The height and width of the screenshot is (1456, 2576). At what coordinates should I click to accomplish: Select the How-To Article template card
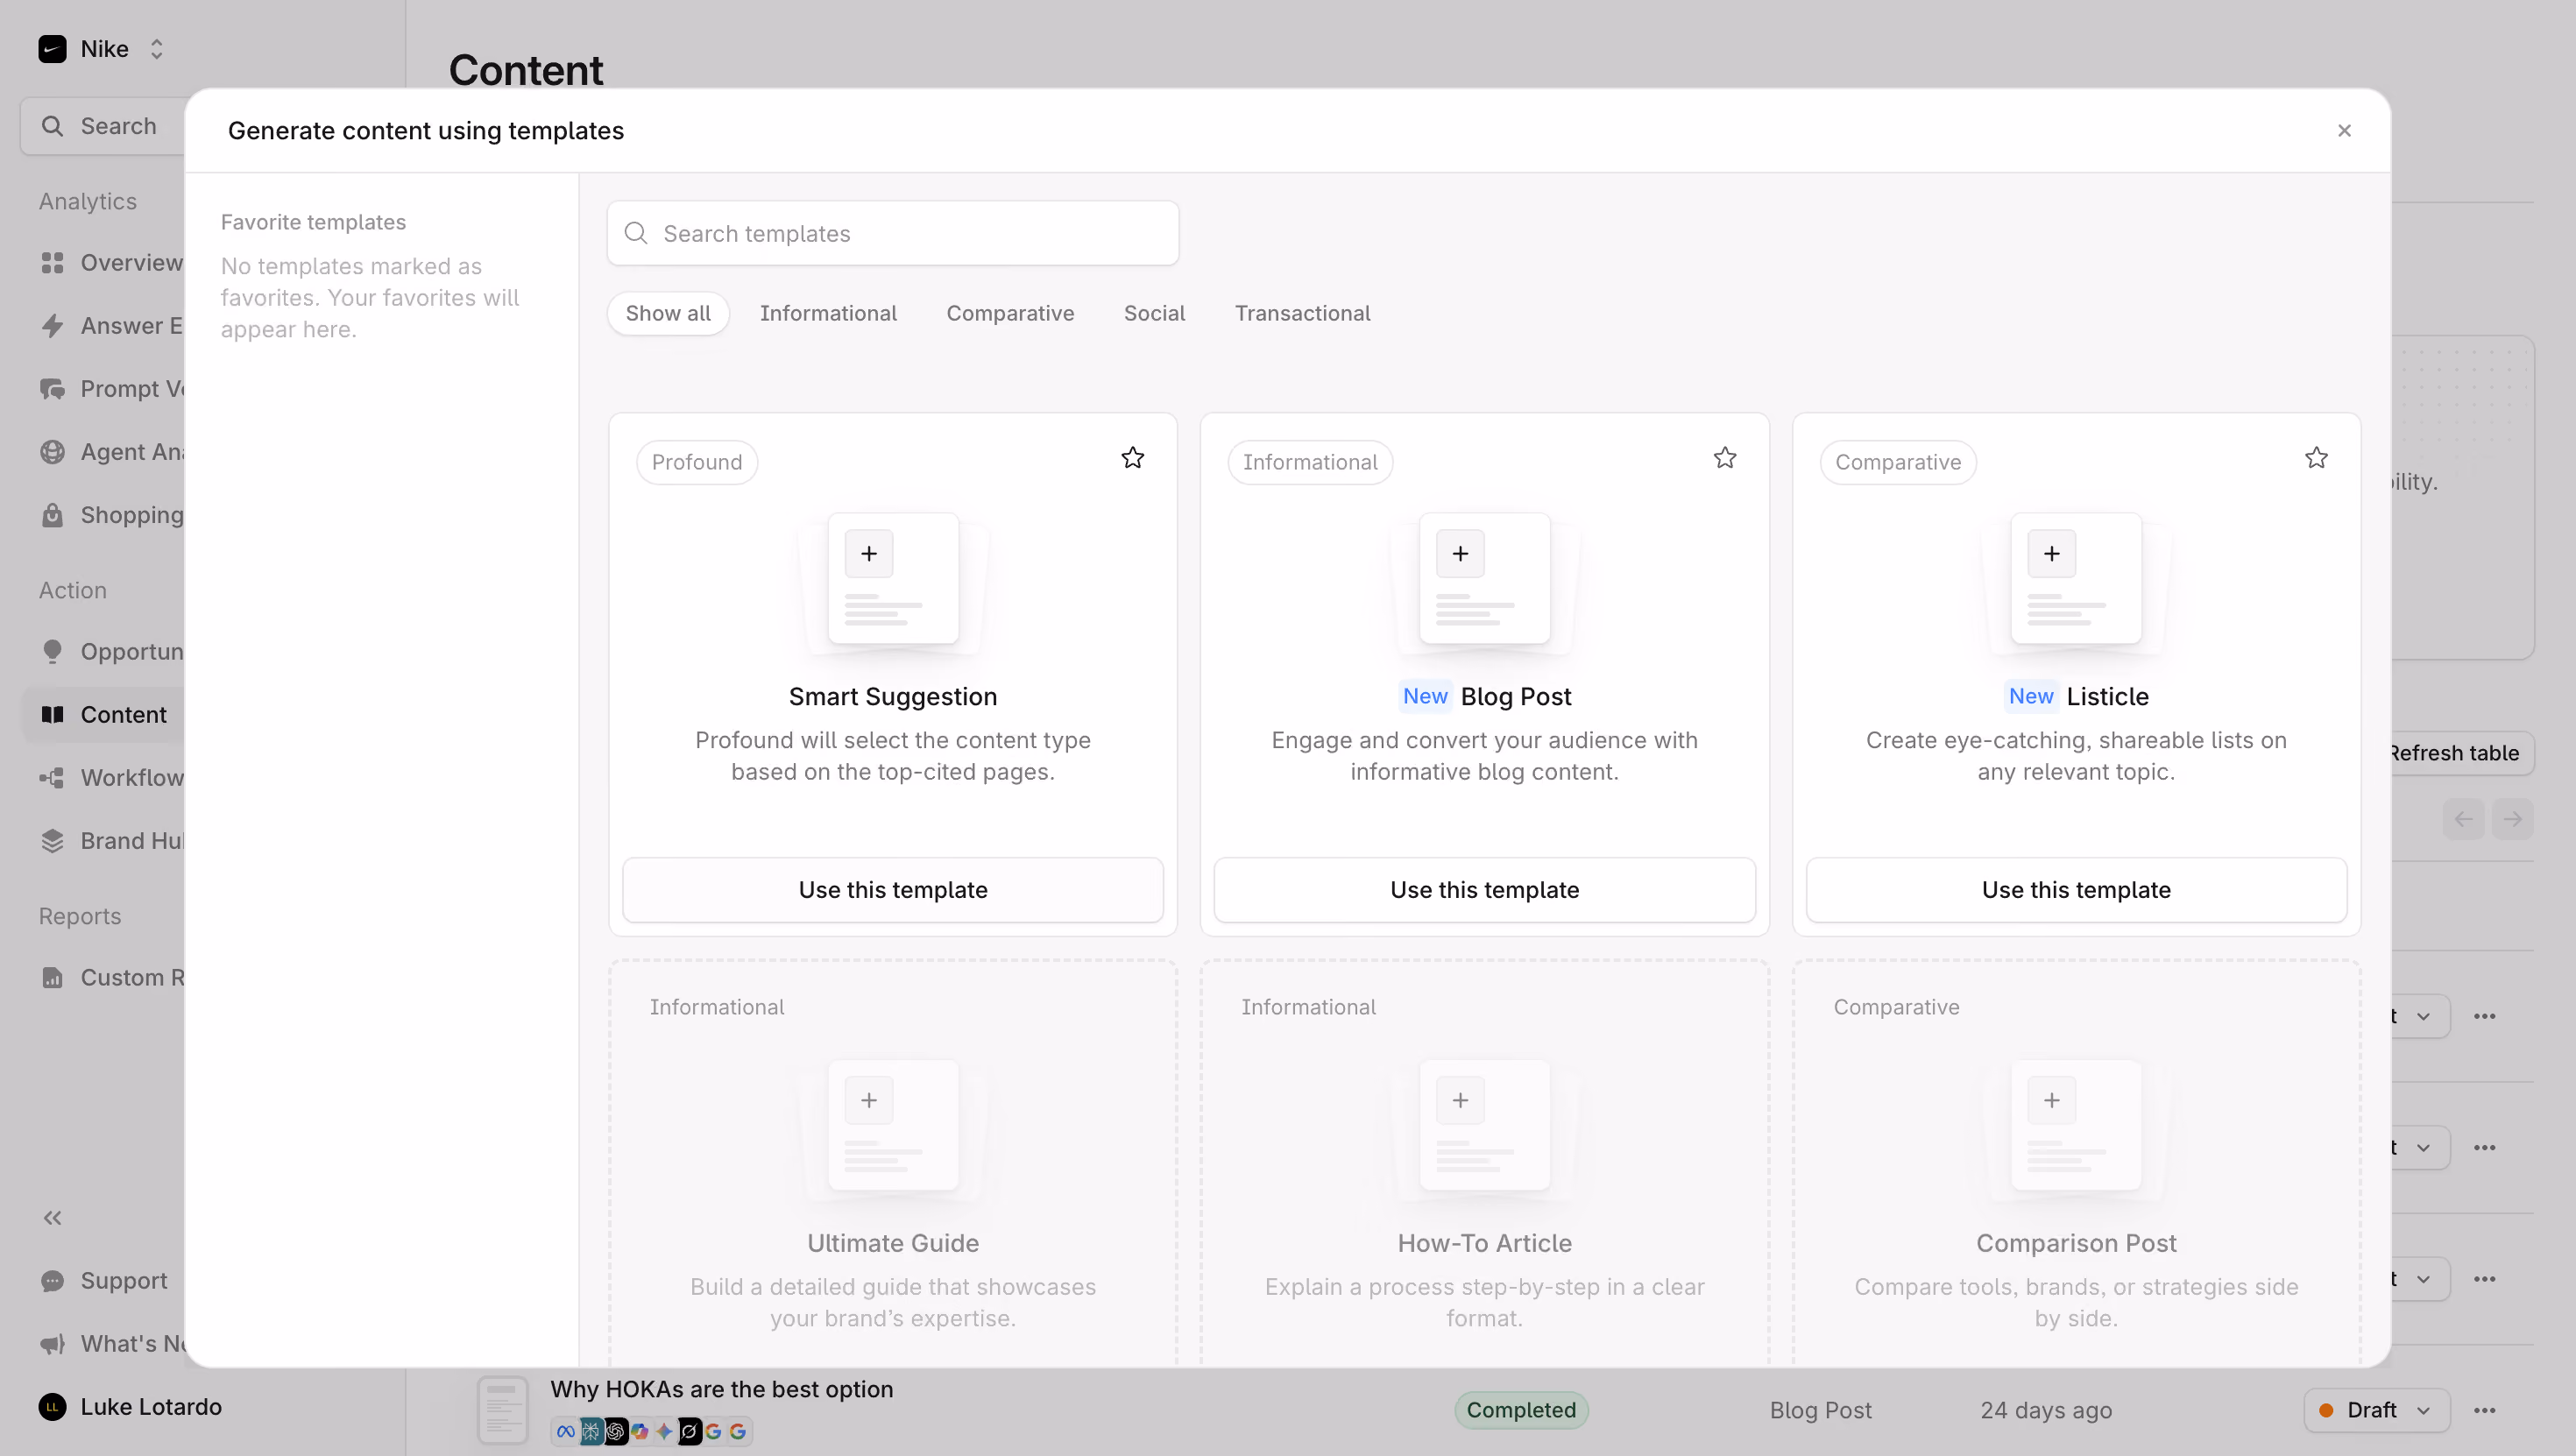click(1484, 1162)
